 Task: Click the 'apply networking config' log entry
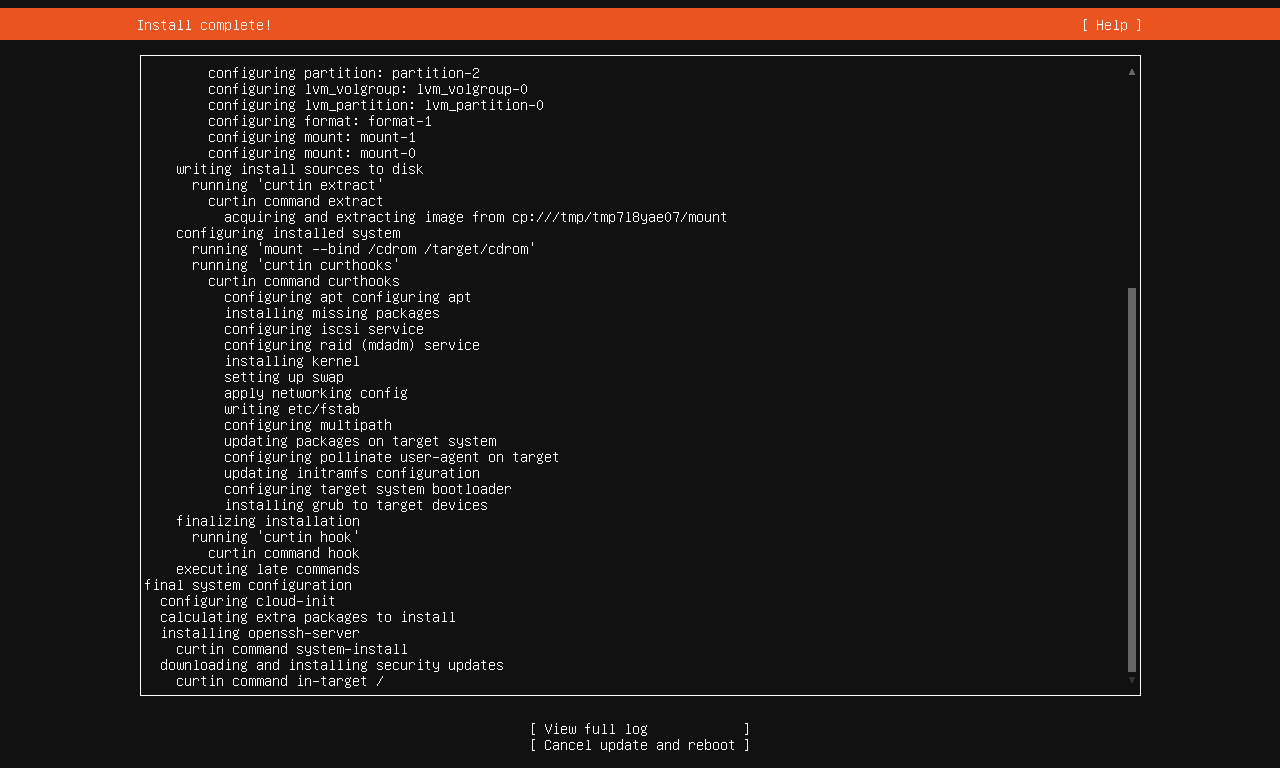click(315, 393)
